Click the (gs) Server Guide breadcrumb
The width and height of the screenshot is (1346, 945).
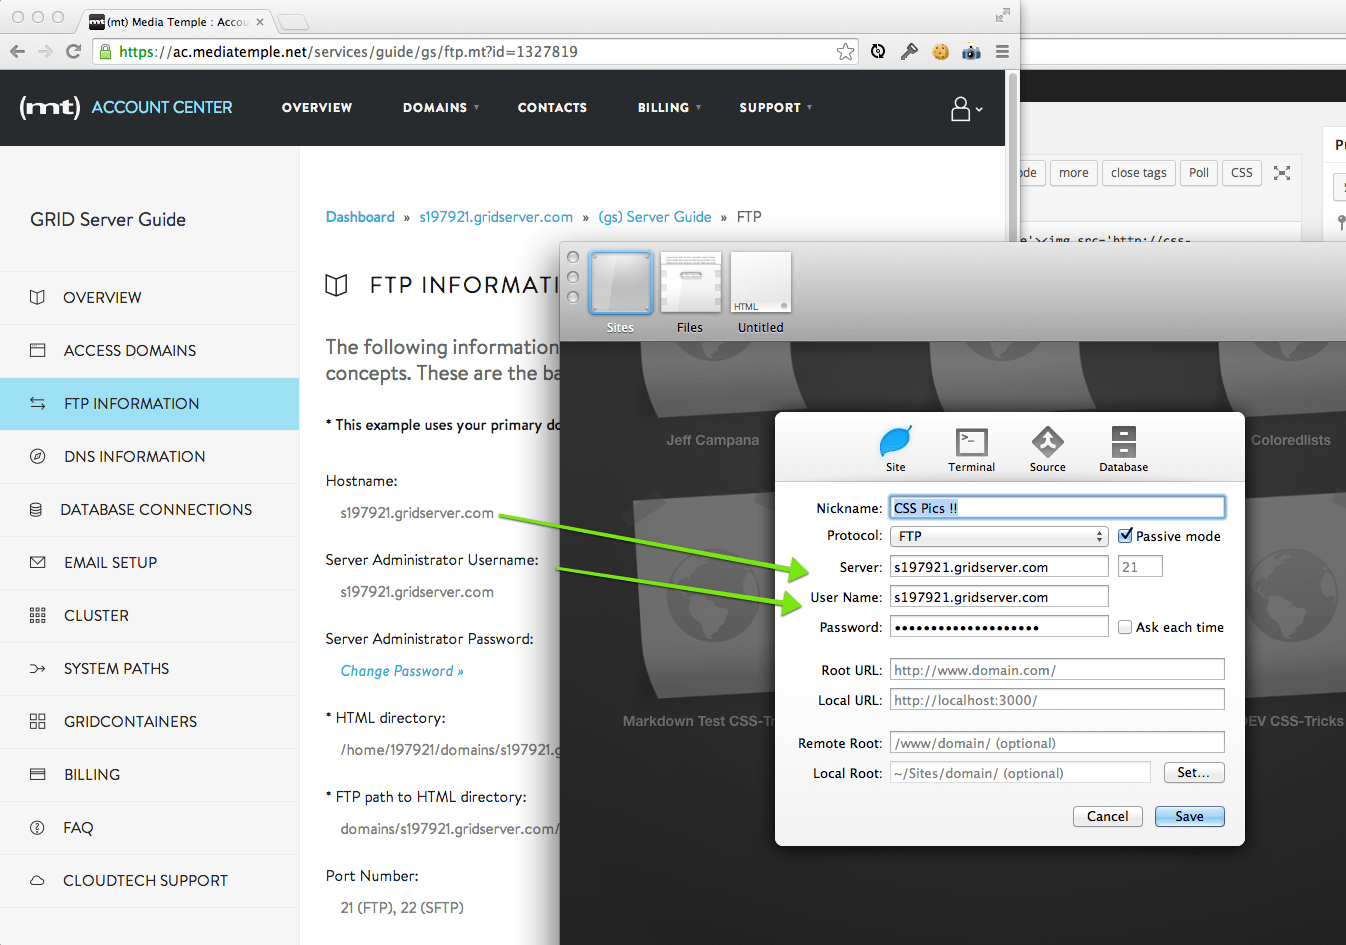pyautogui.click(x=655, y=217)
